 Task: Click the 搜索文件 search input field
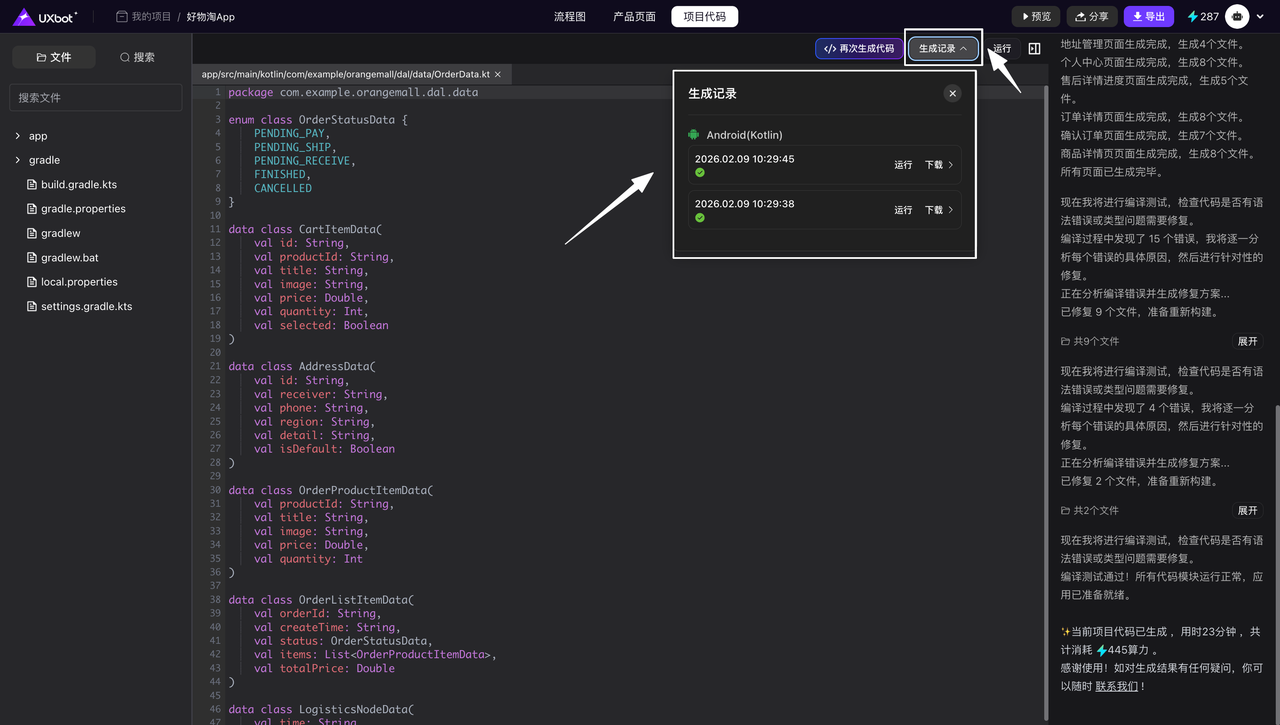pos(96,98)
